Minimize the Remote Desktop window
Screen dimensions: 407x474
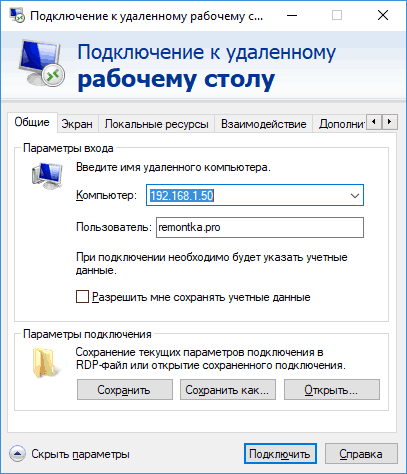click(292, 15)
